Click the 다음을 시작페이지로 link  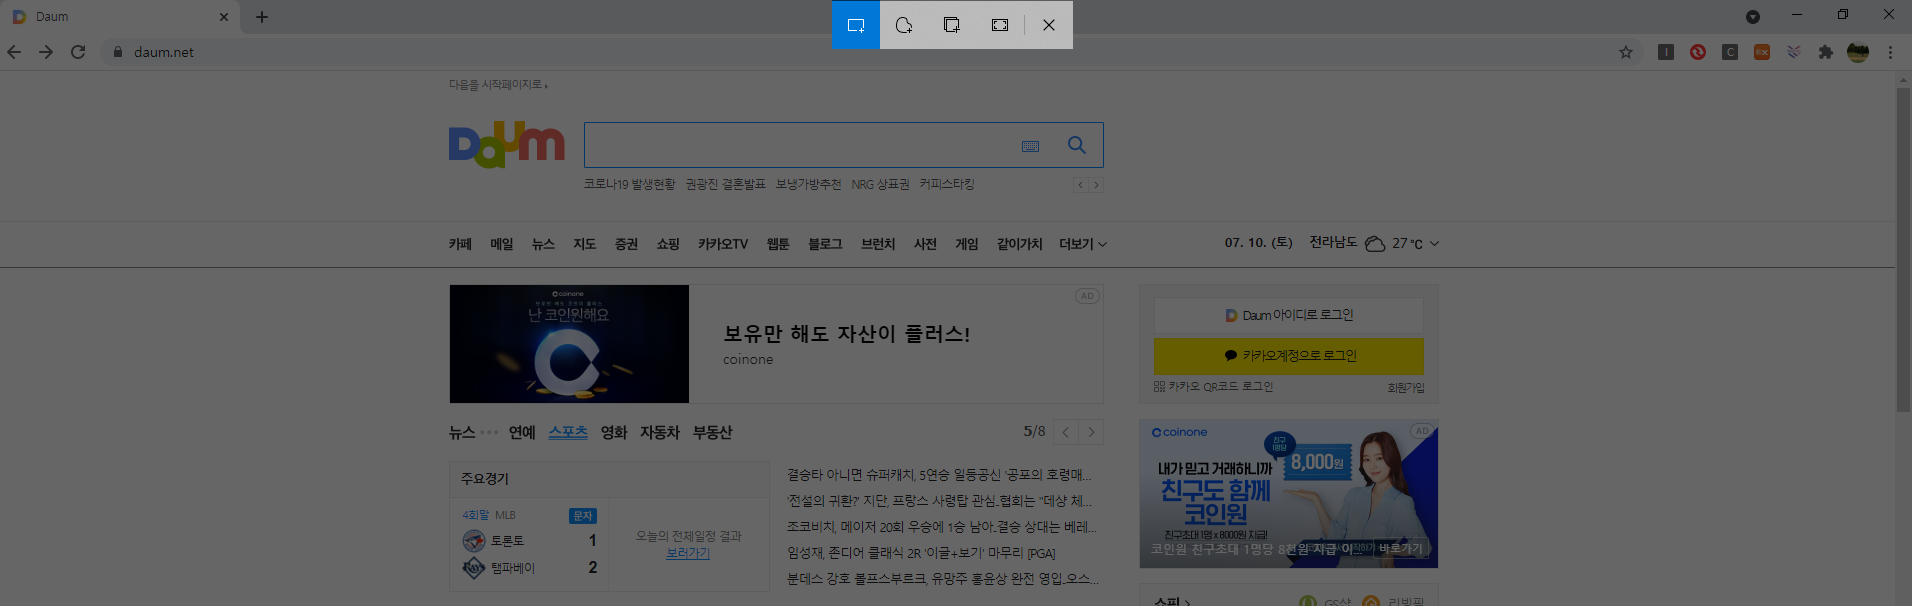(x=497, y=85)
